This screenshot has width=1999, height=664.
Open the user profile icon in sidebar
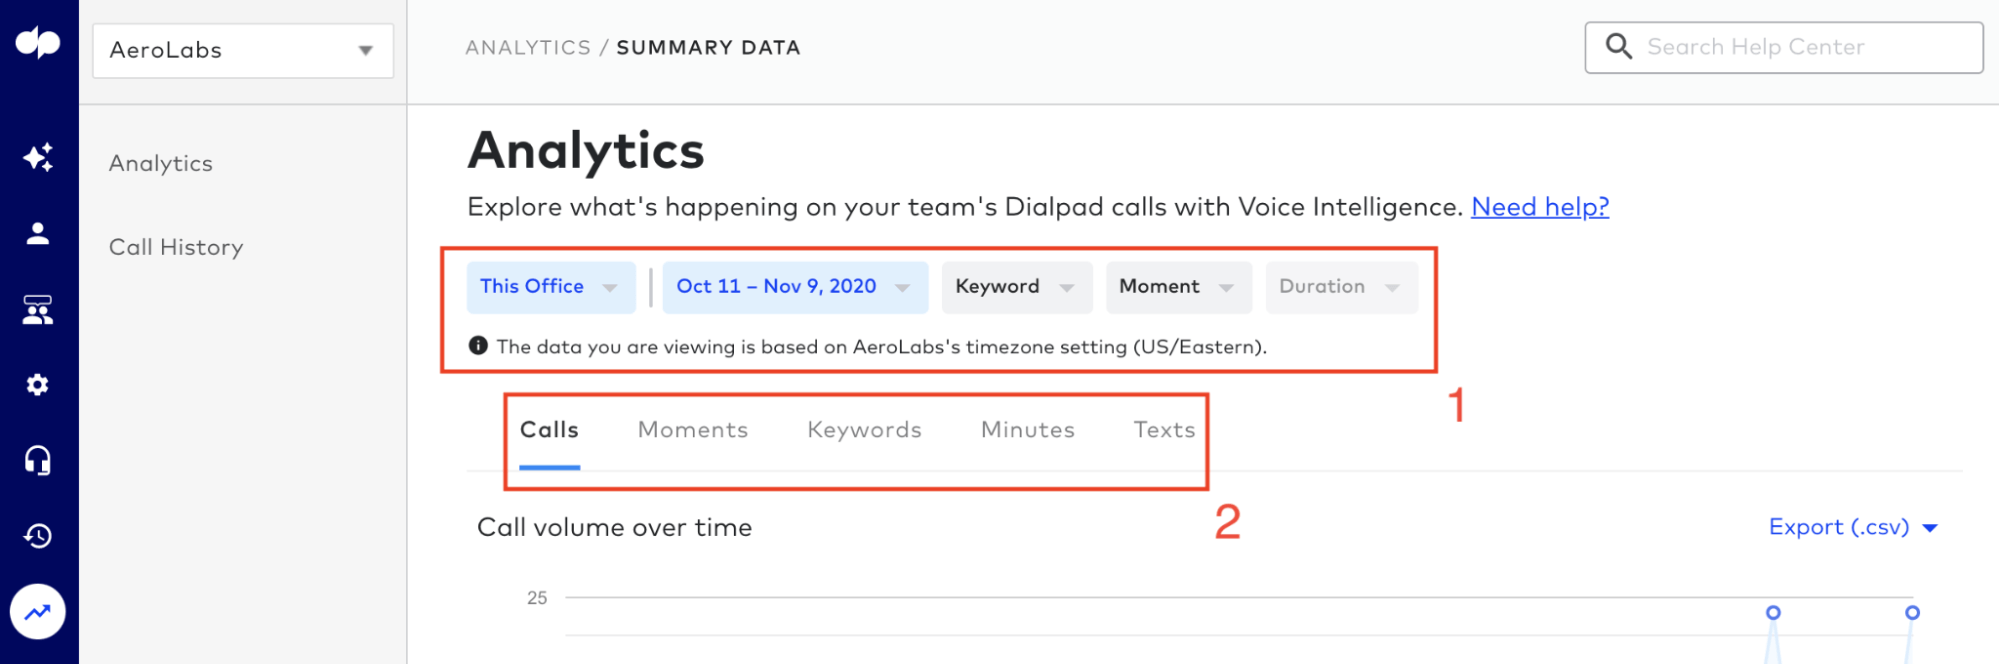pyautogui.click(x=38, y=233)
